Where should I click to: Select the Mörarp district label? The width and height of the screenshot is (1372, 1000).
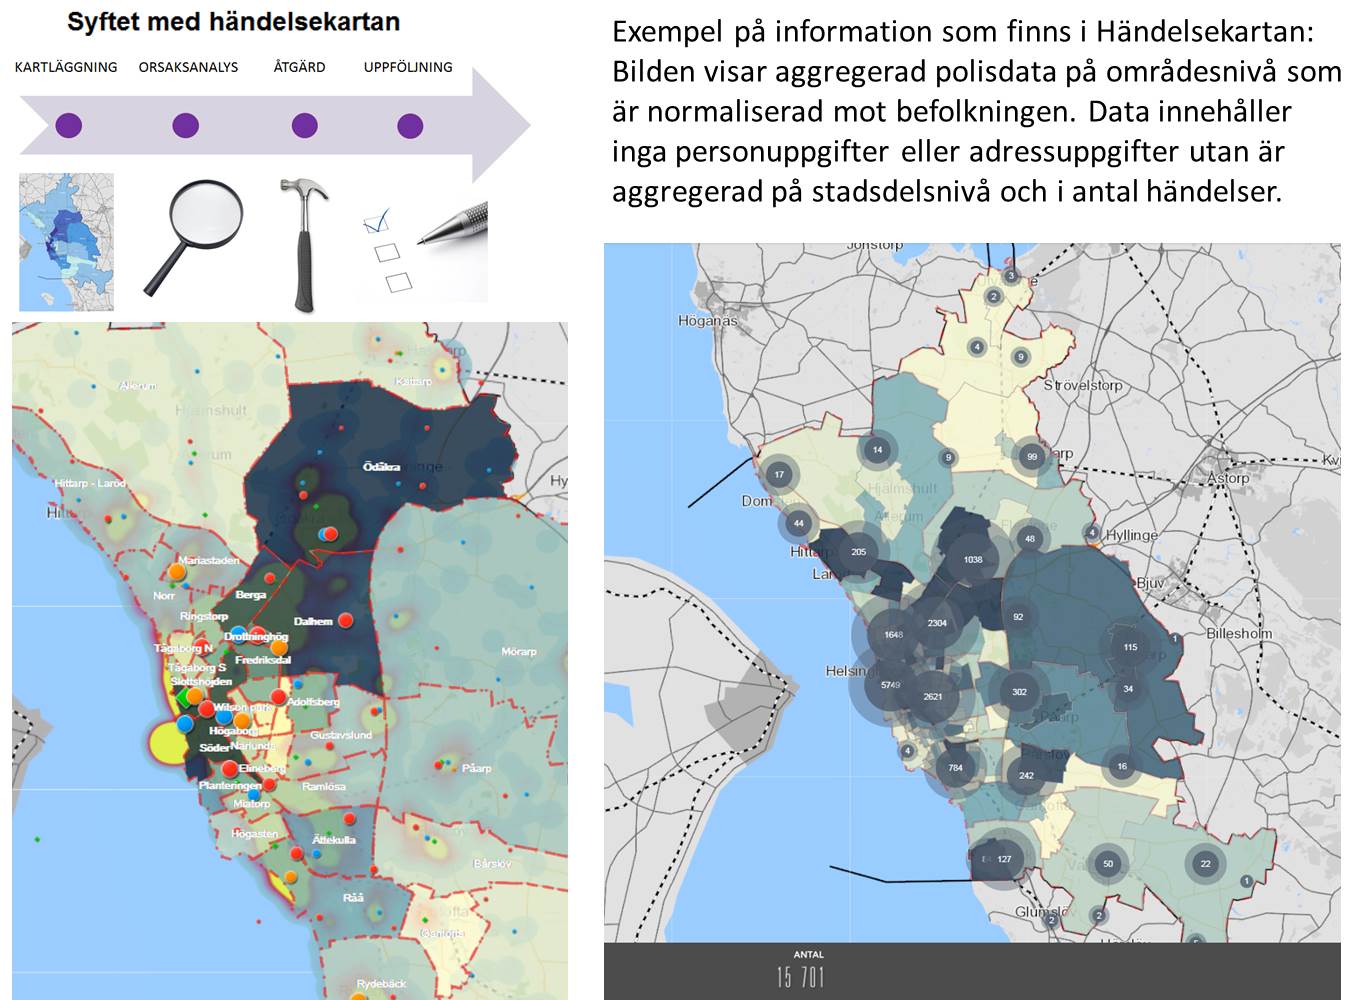click(519, 652)
